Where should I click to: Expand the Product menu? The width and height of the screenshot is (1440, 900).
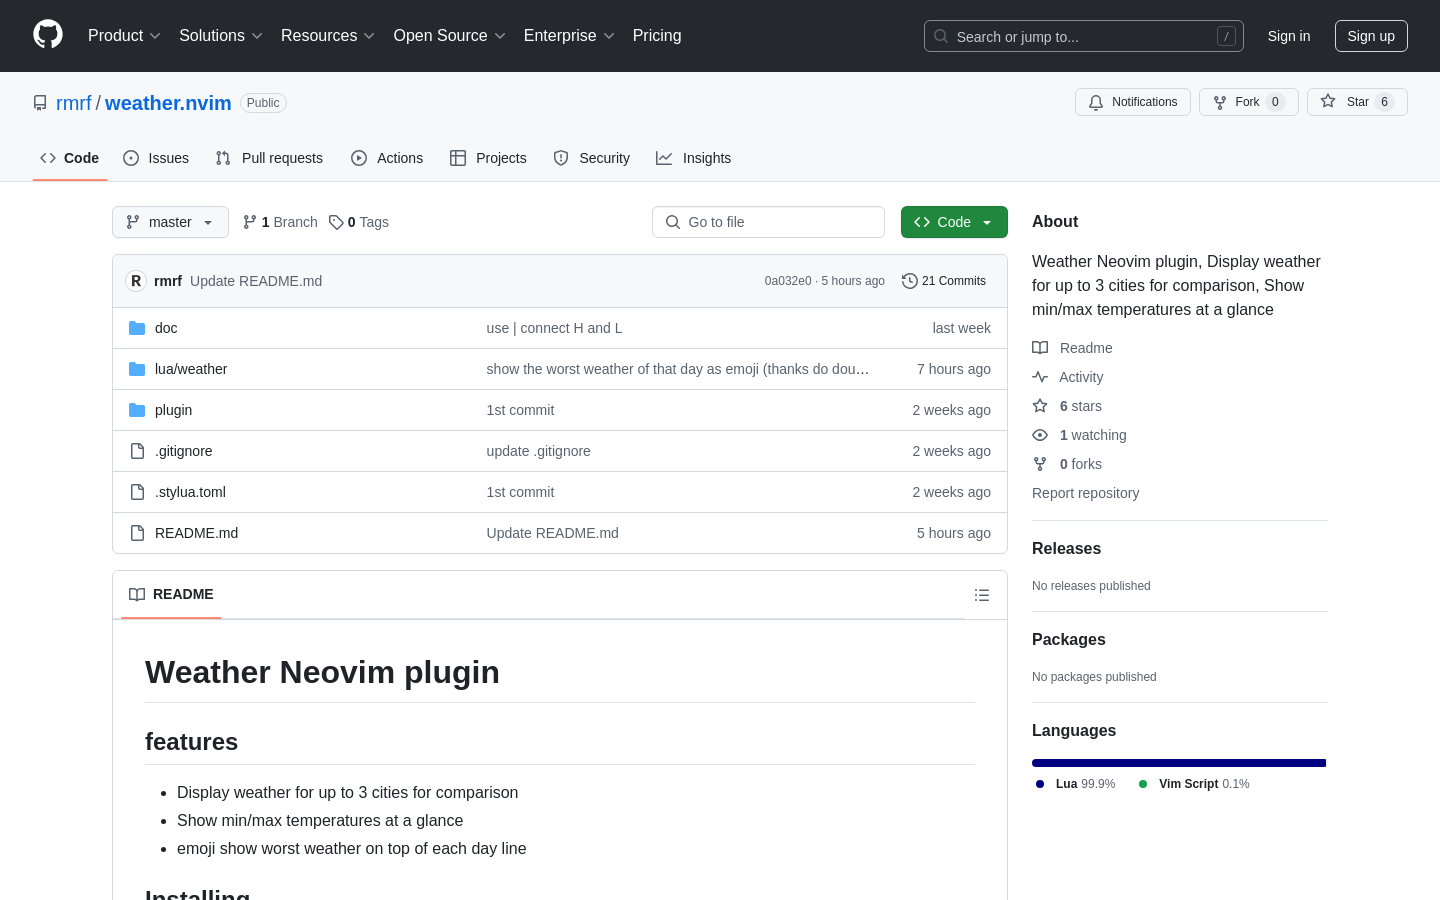(124, 36)
